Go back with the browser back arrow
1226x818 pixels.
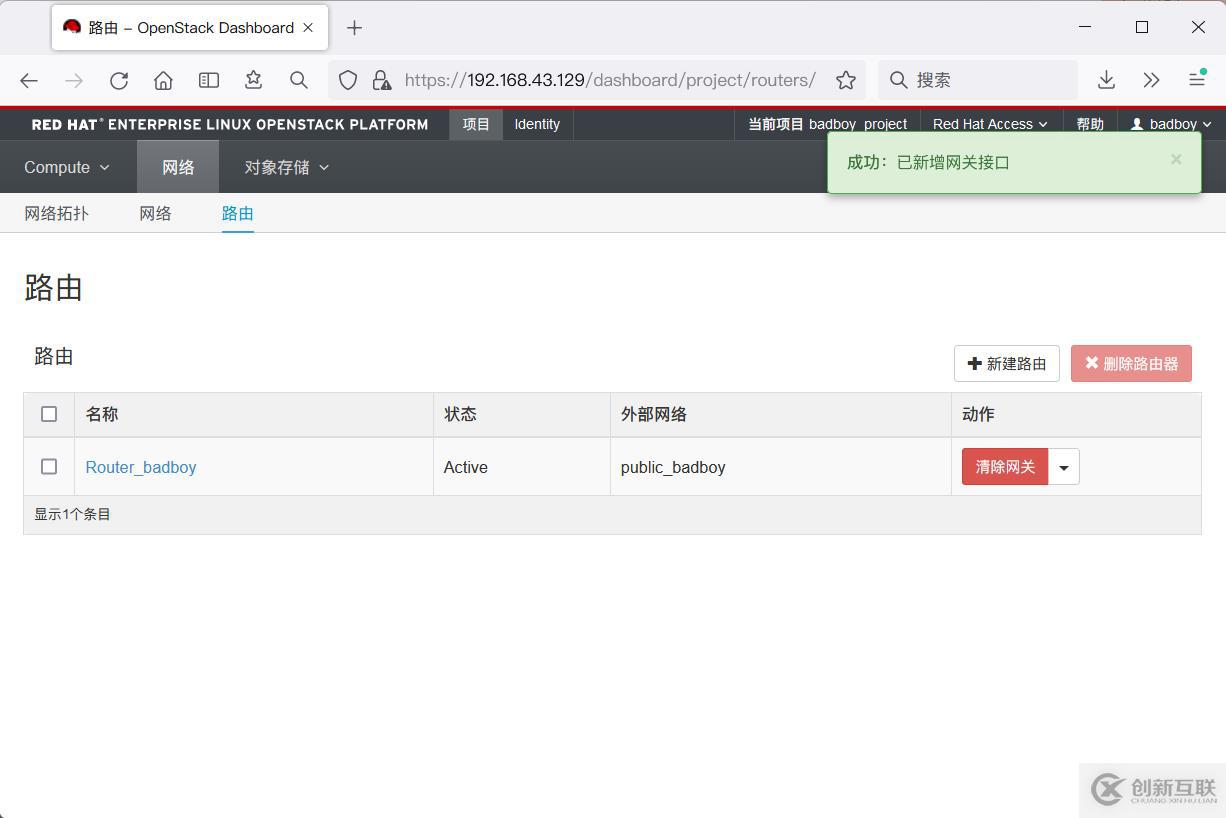(29, 80)
